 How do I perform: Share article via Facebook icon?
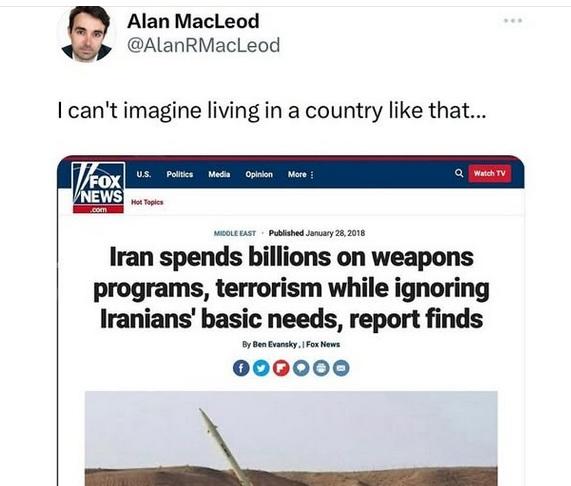[x=241, y=368]
